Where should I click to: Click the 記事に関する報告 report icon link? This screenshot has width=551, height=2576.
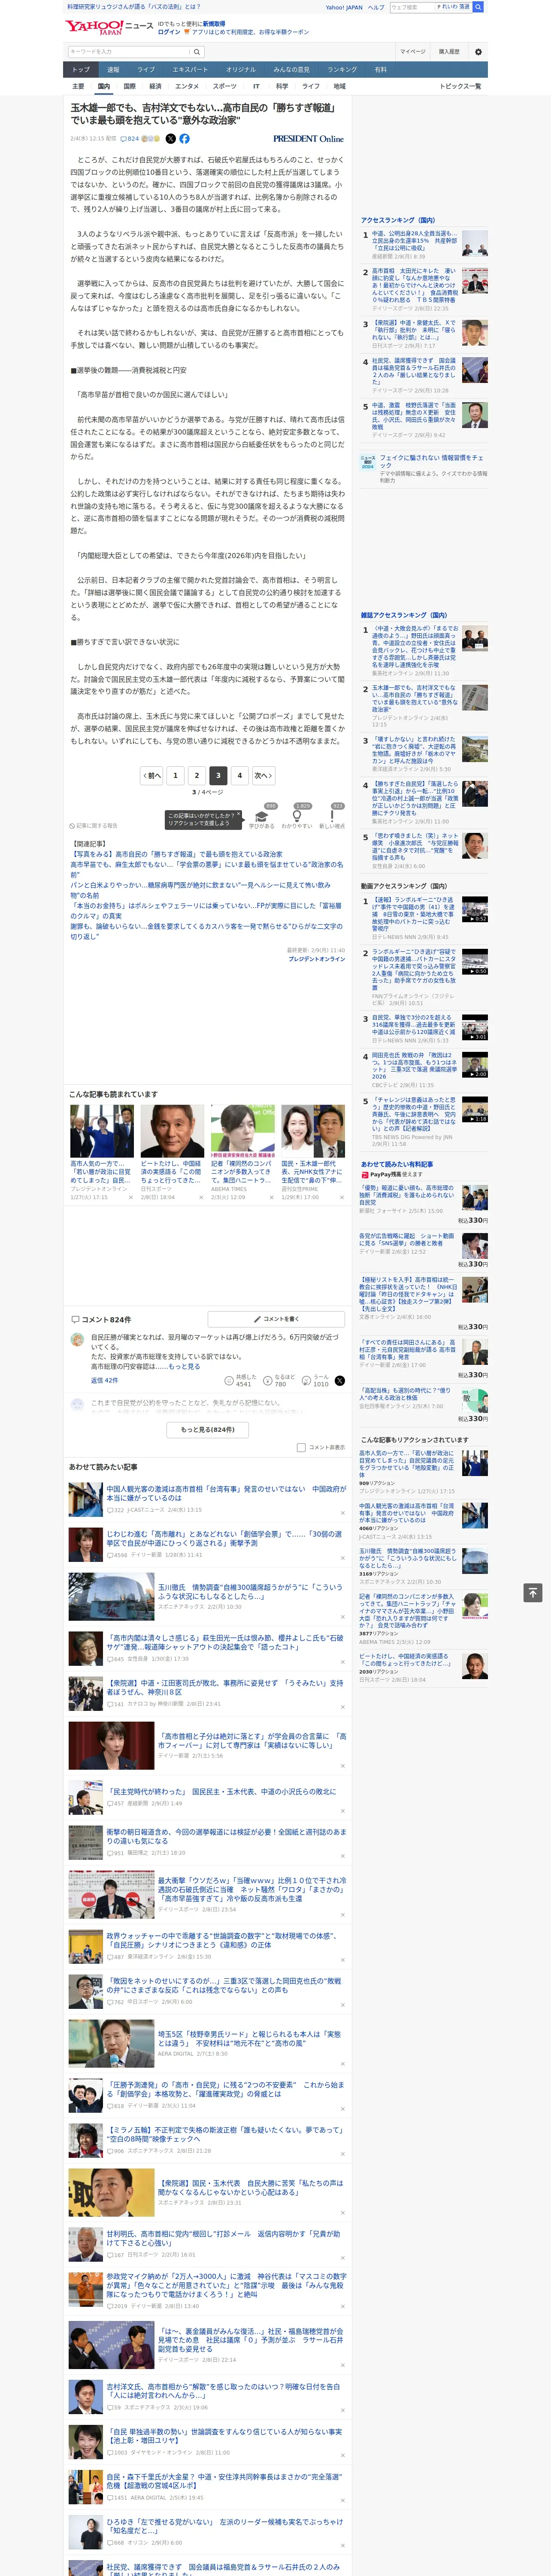[x=93, y=826]
